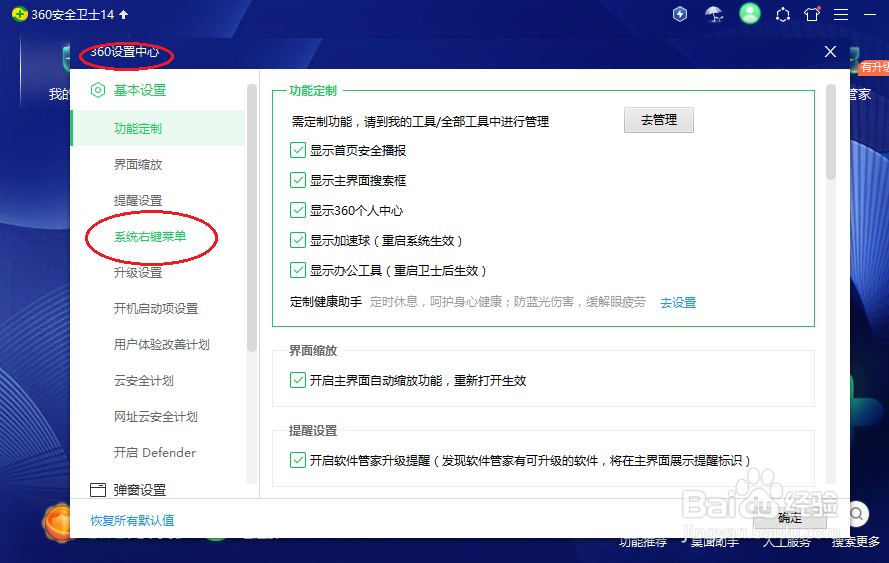
Task: Click the 去管理 button
Action: point(659,120)
